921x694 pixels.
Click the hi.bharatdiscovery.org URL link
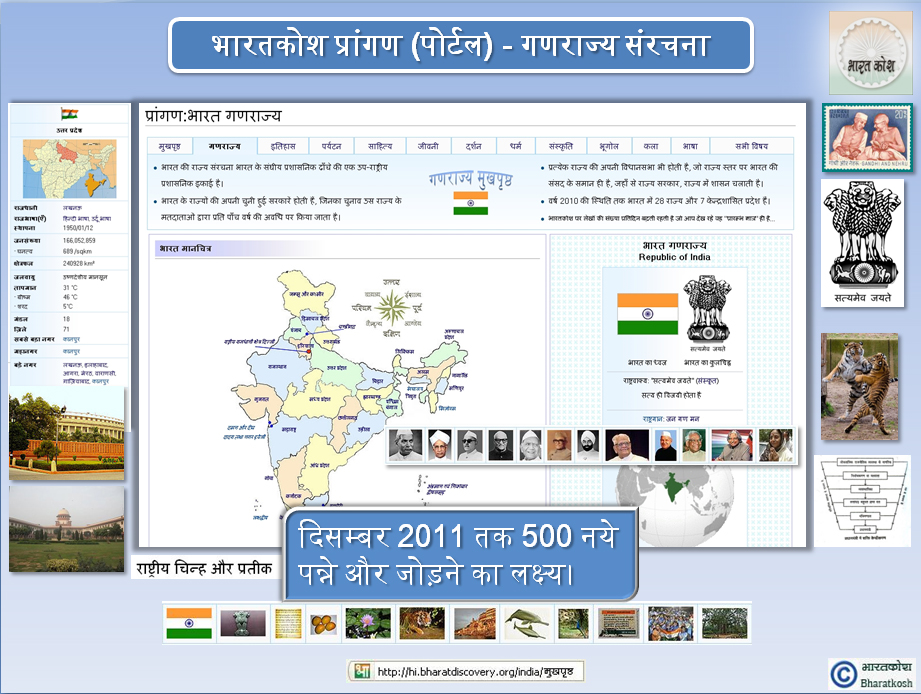[466, 671]
